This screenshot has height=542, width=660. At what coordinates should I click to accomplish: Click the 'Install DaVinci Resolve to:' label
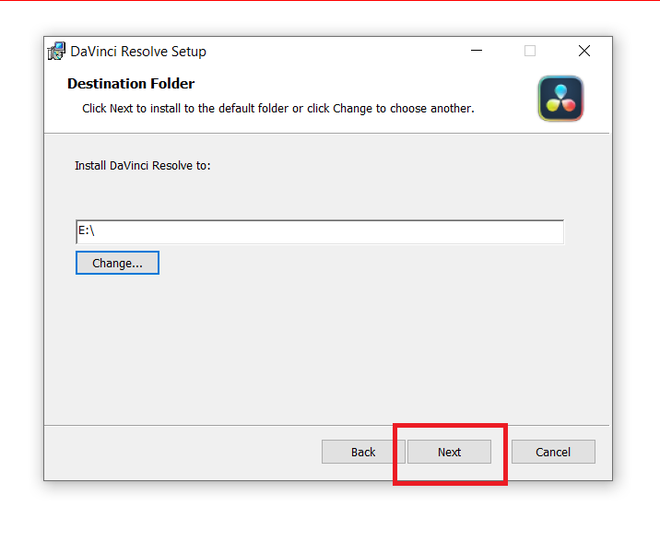142,165
